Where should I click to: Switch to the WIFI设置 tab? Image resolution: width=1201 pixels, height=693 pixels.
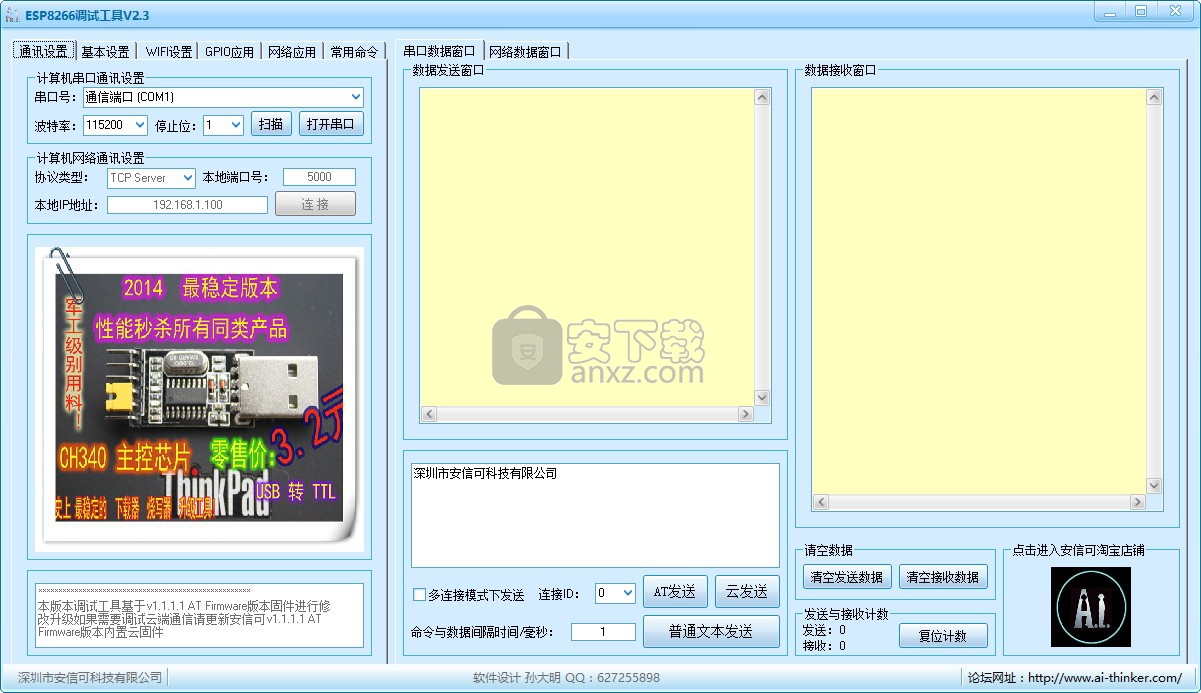169,52
